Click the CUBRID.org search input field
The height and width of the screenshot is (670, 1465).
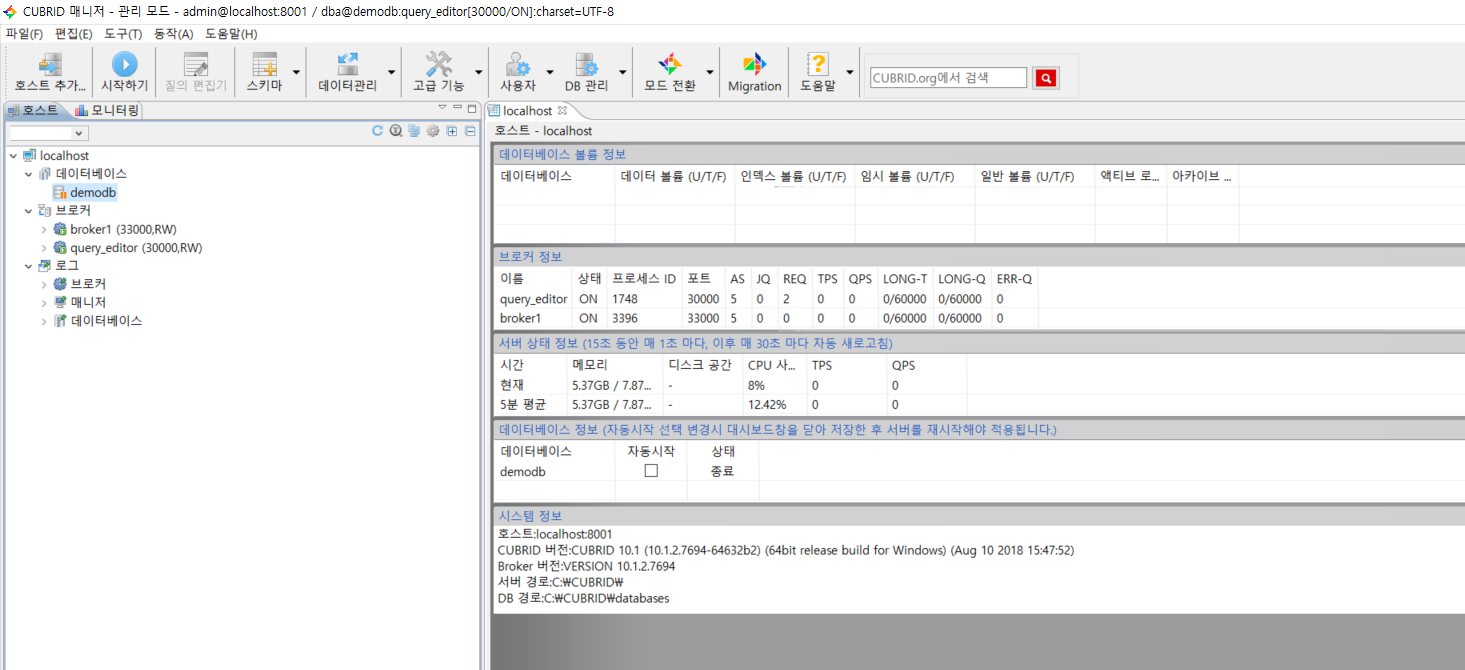pyautogui.click(x=948, y=78)
